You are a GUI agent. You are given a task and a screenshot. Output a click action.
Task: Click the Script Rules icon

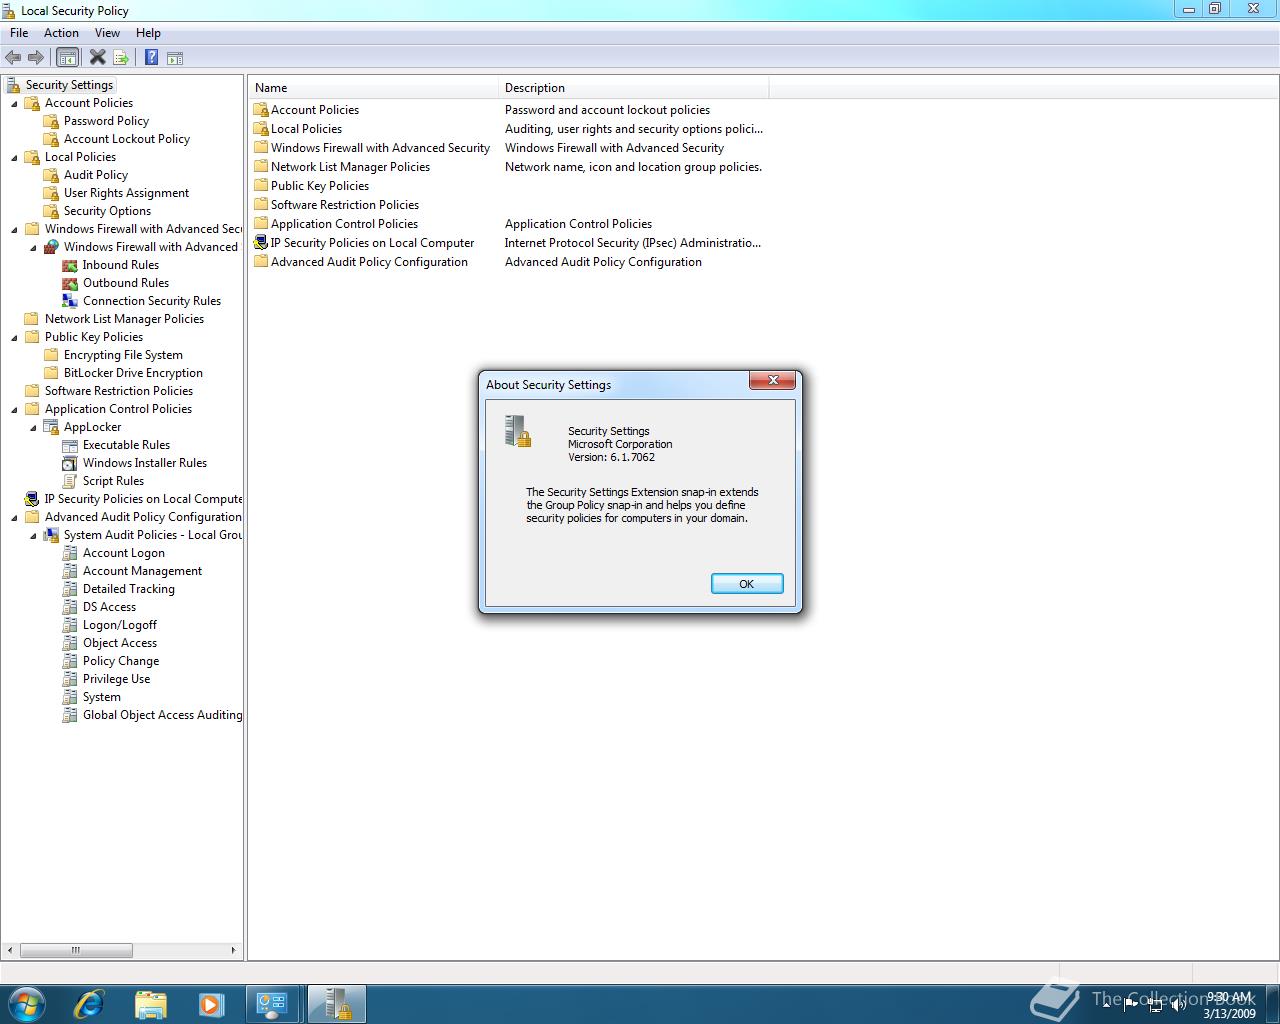[70, 481]
